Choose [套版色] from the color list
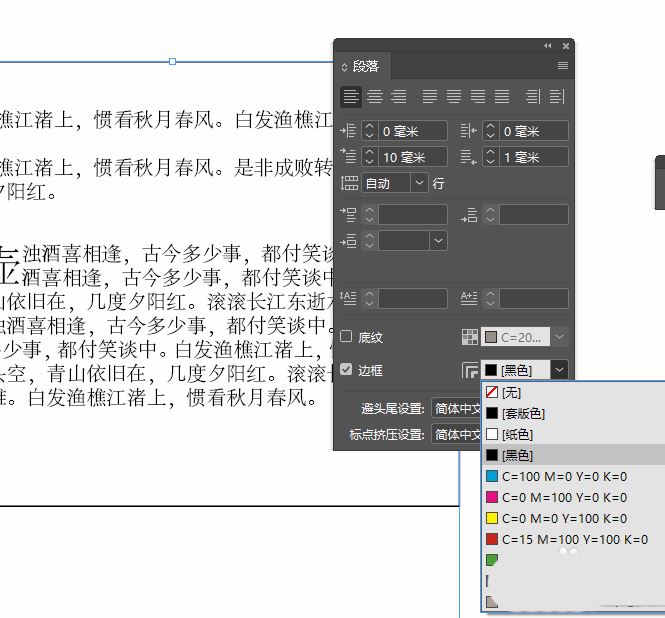665x618 pixels. pos(573,413)
